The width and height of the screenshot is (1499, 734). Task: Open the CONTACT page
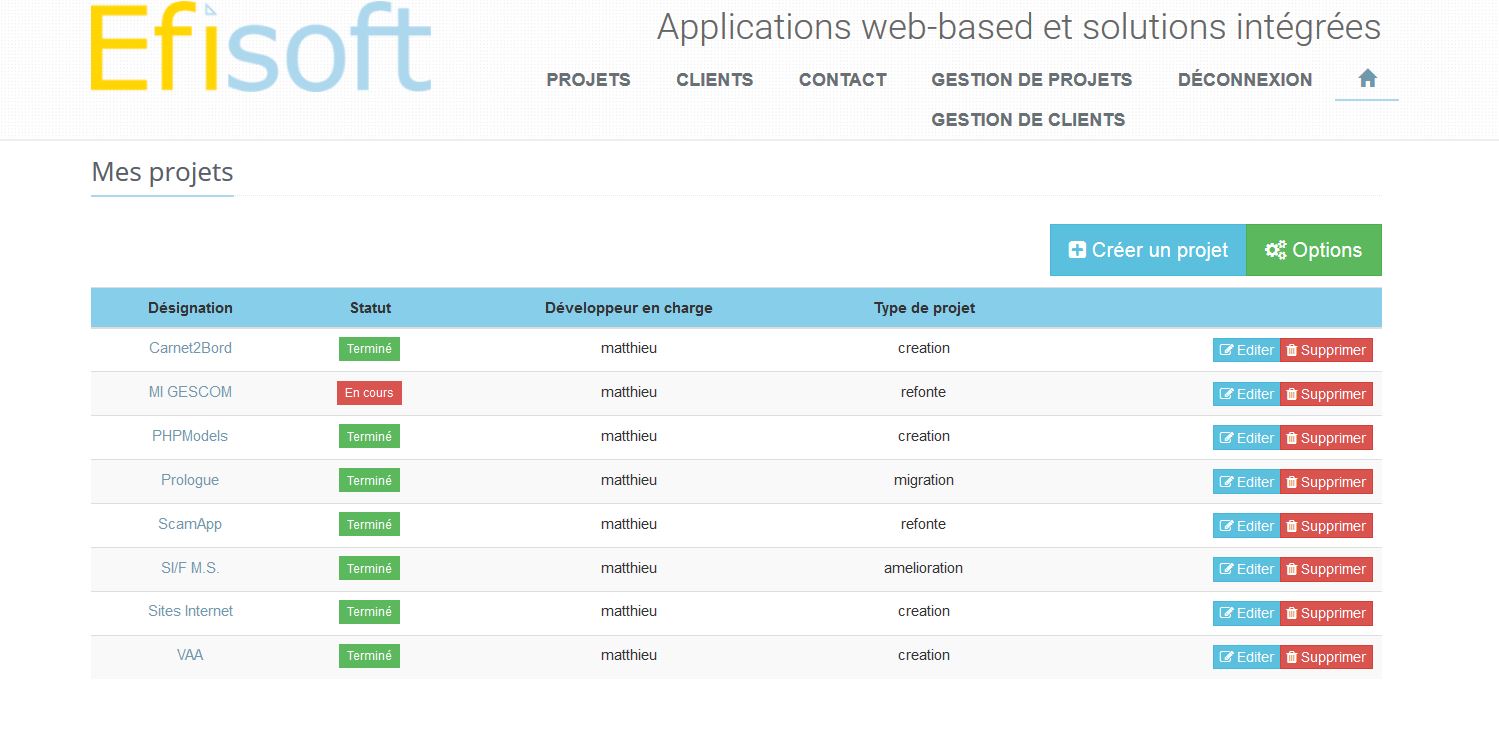point(842,80)
